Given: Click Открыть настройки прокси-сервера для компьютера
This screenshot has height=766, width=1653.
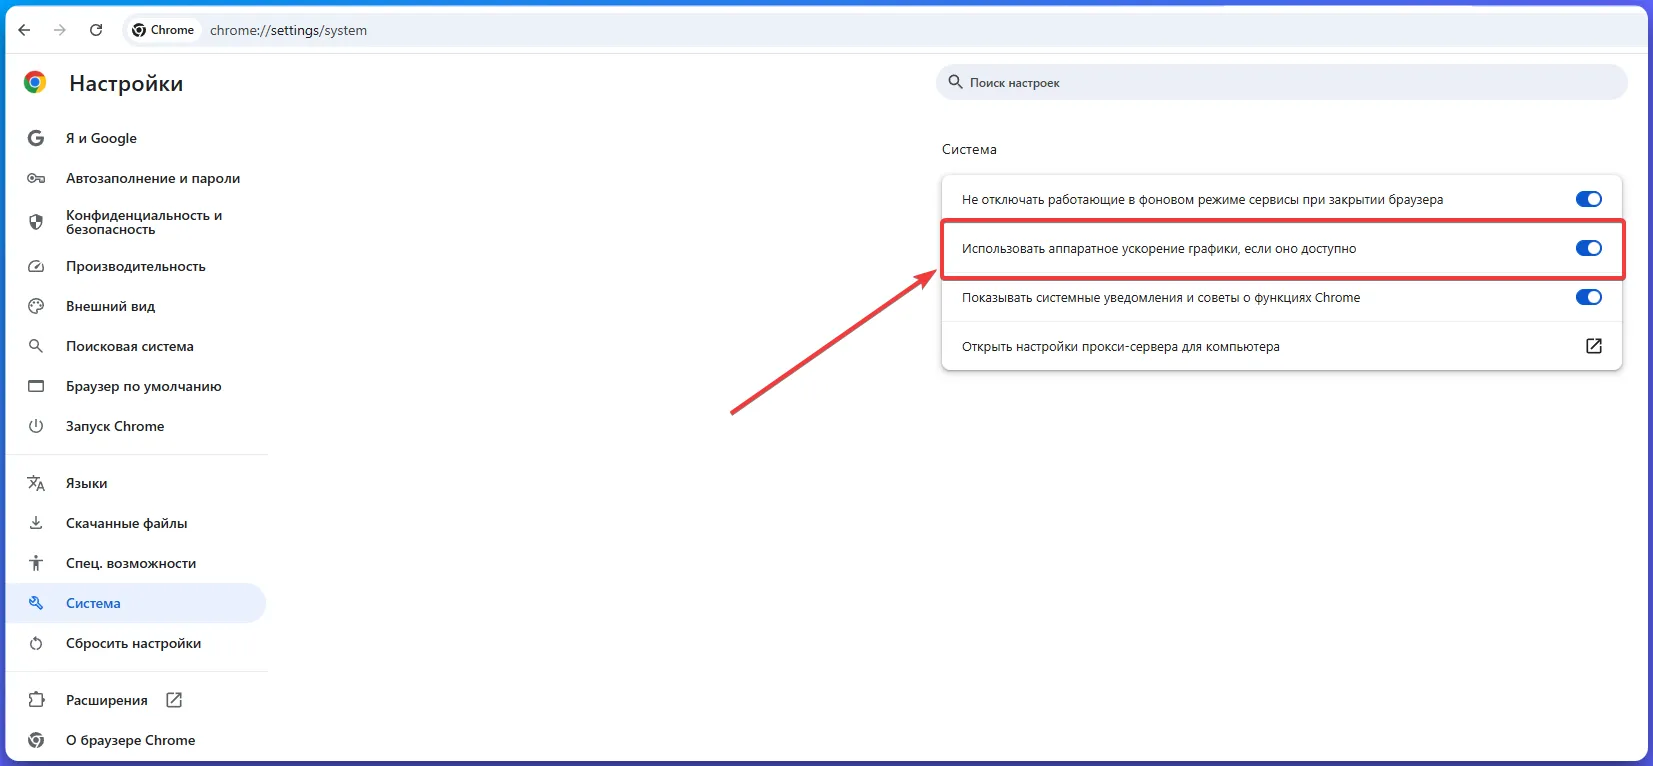Looking at the screenshot, I should (x=1281, y=346).
